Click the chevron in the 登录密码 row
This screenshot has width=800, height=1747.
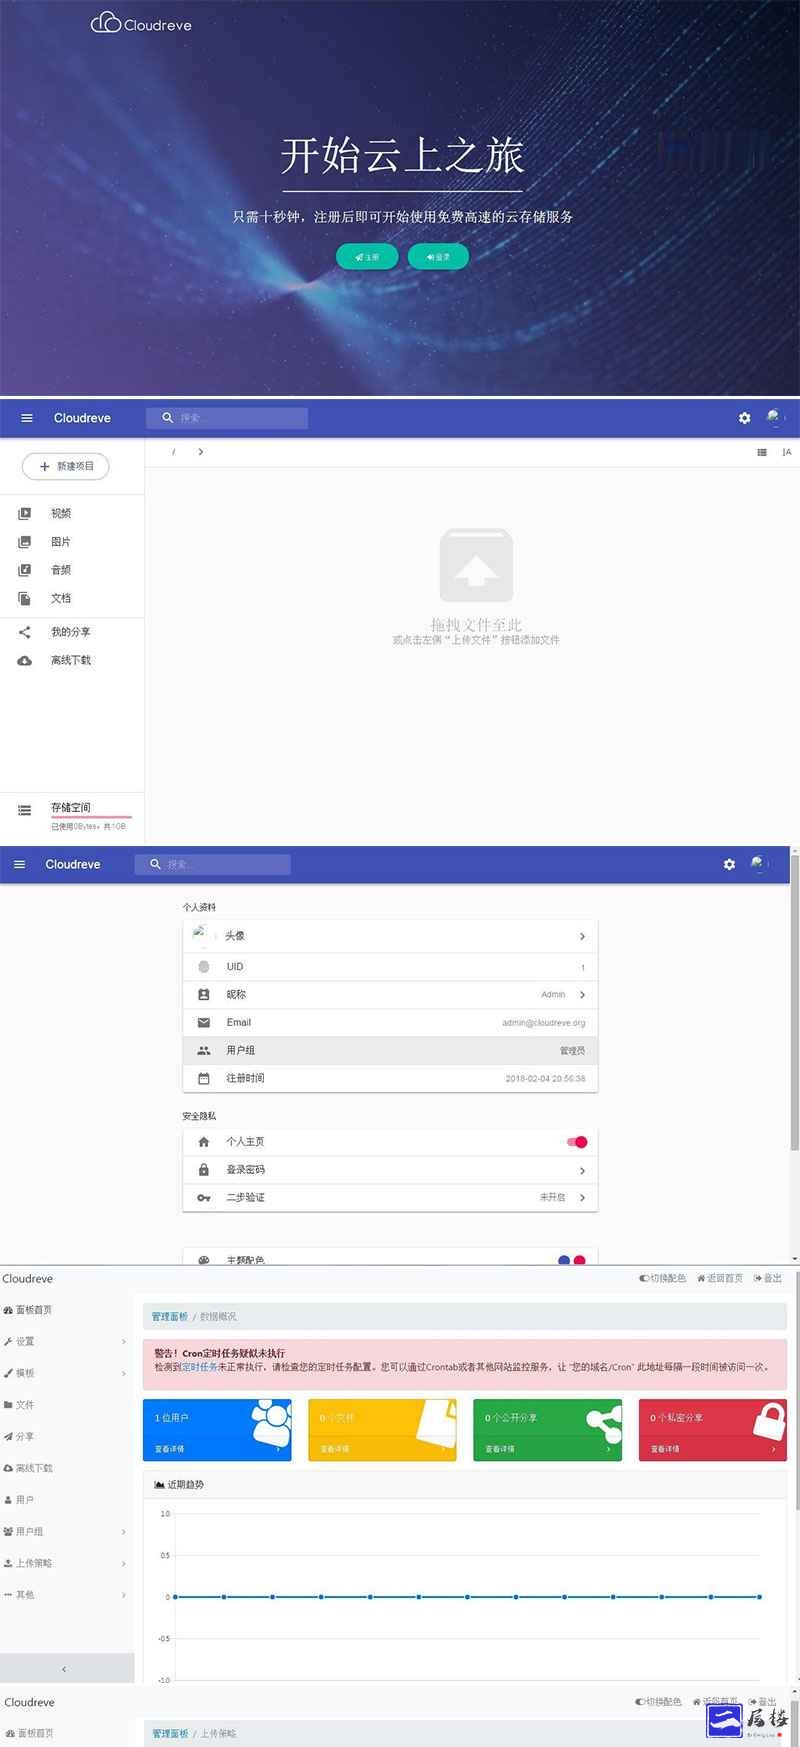582,1171
